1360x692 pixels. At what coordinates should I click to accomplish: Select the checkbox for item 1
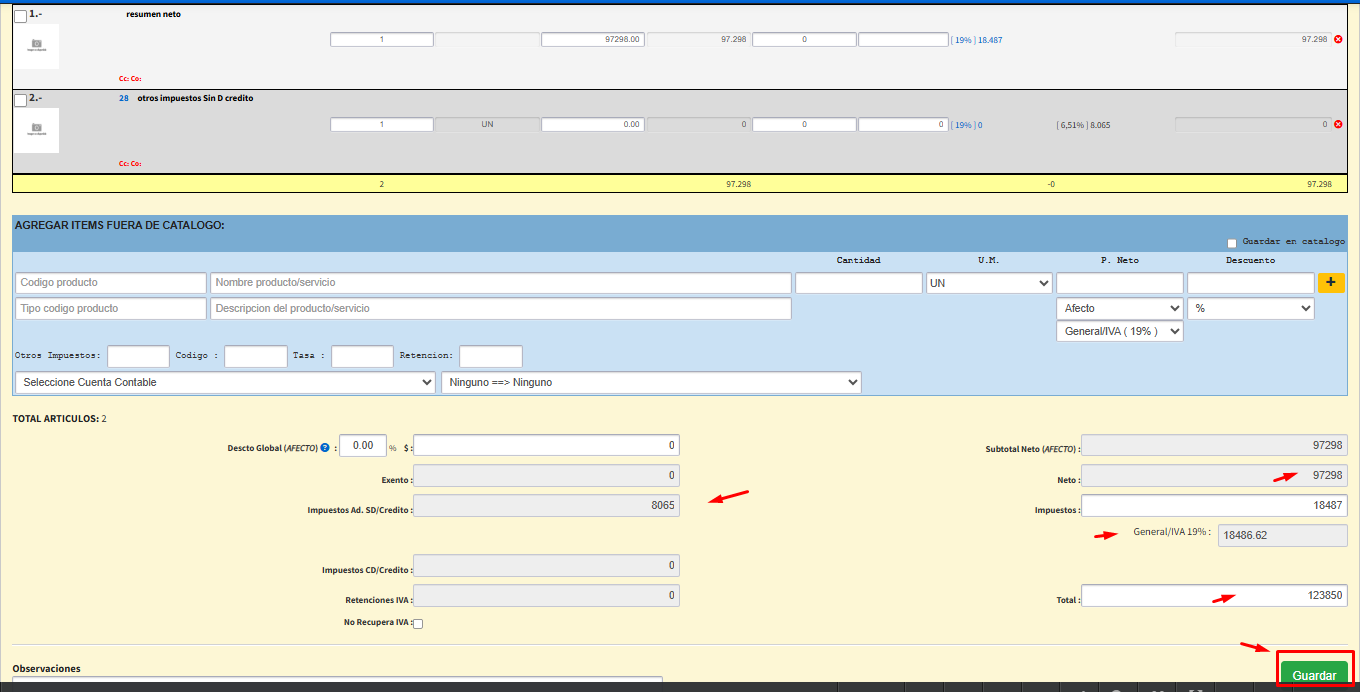(20, 16)
